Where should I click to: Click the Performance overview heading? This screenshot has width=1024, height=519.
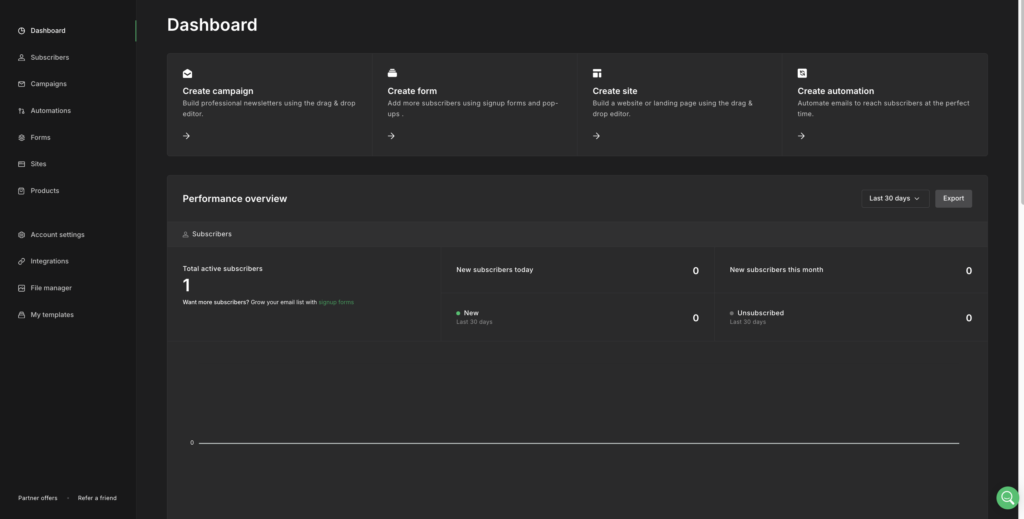click(x=234, y=198)
